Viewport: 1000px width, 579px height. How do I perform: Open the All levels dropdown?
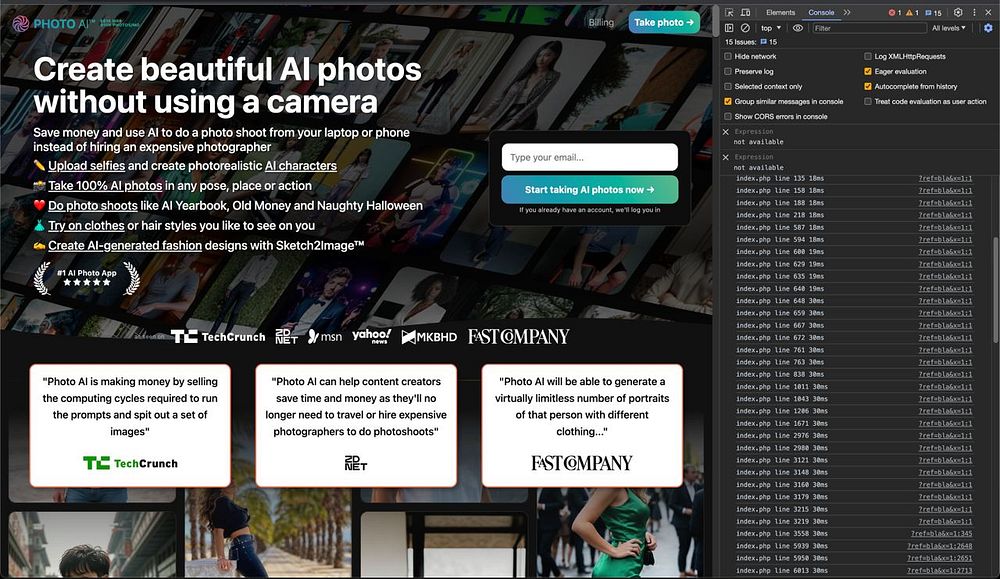pos(949,28)
